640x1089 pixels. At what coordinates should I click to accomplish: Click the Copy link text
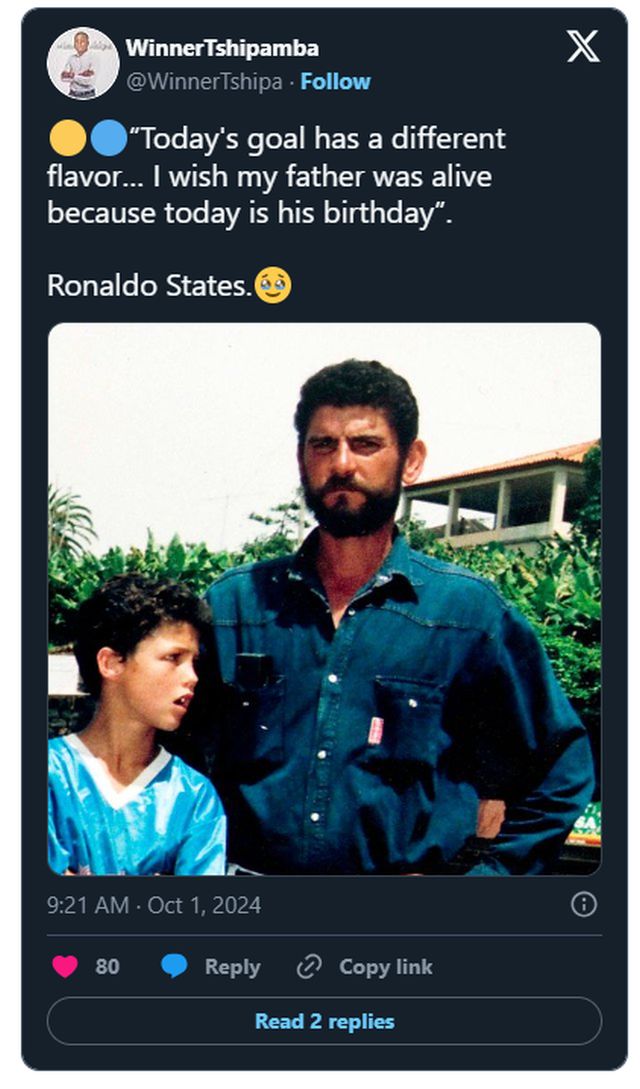(386, 966)
